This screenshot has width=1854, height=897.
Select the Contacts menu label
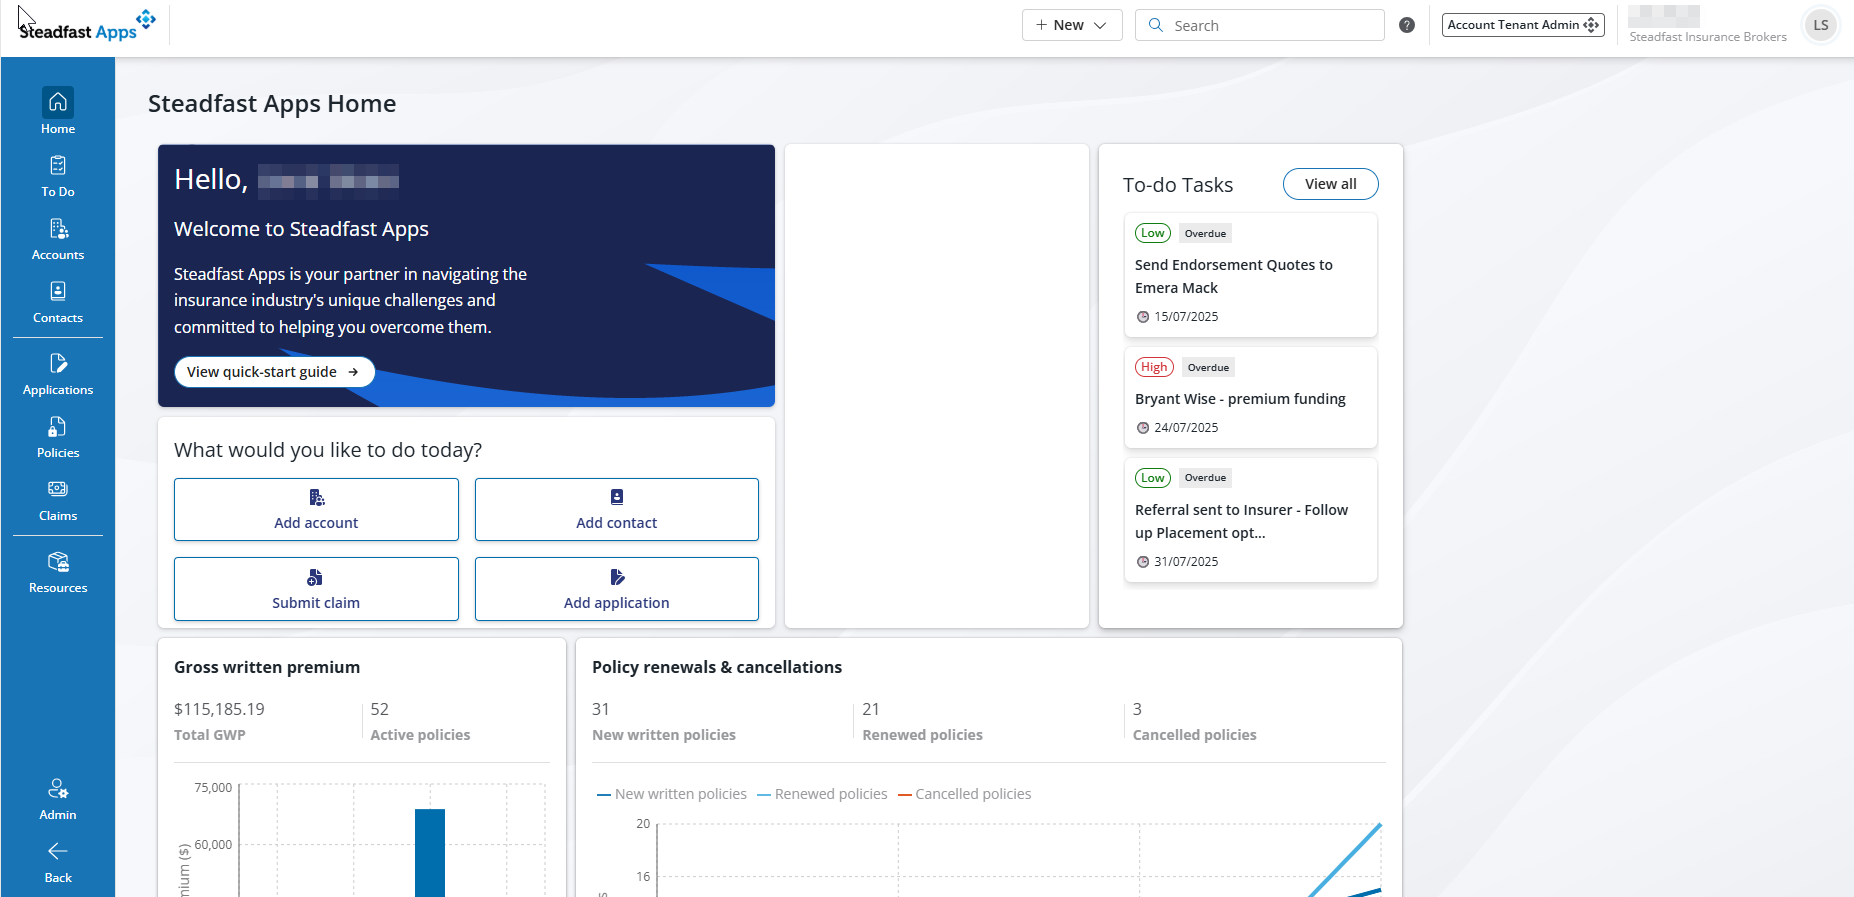pyautogui.click(x=58, y=318)
